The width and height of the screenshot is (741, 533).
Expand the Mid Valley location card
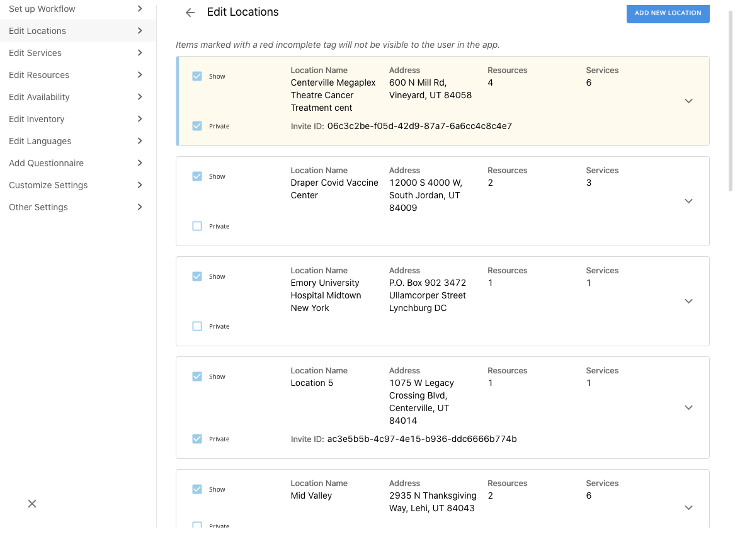[x=689, y=508]
